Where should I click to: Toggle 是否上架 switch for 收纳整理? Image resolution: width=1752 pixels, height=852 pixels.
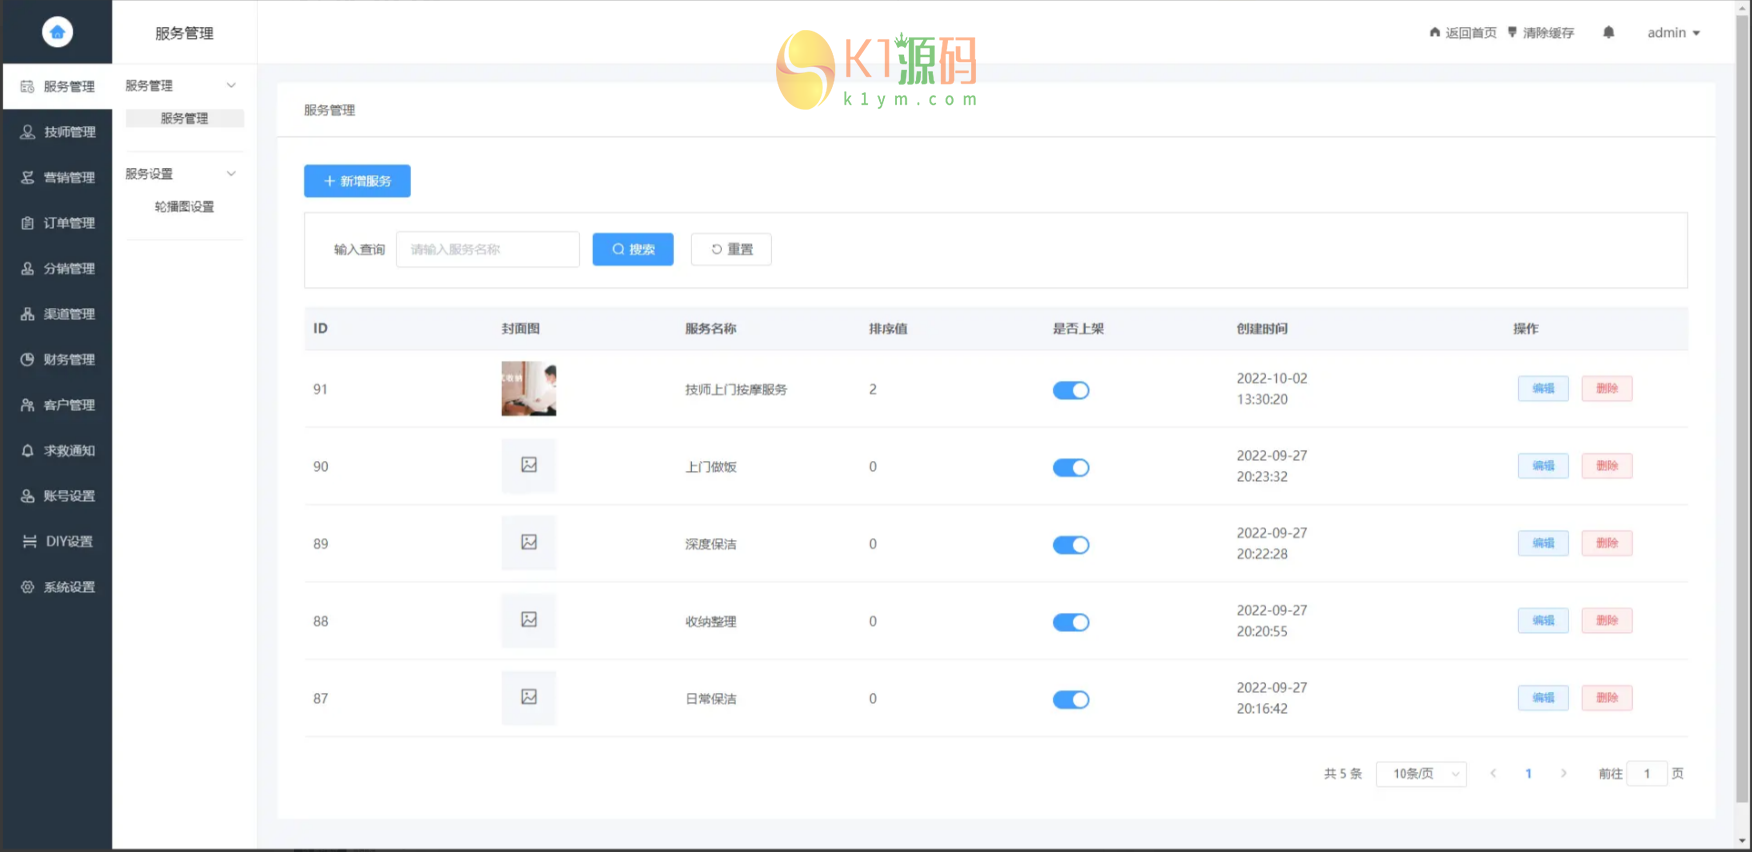coord(1071,622)
